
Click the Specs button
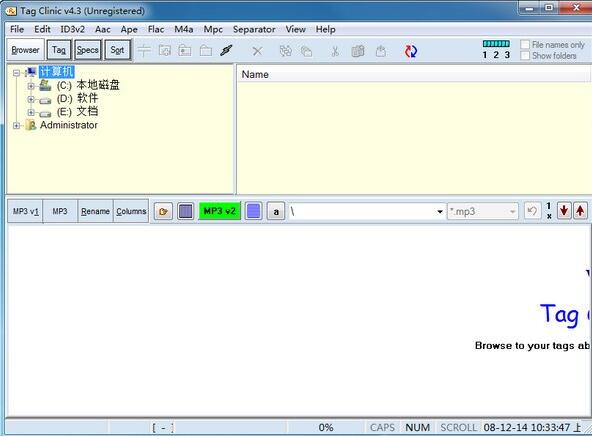click(88, 50)
